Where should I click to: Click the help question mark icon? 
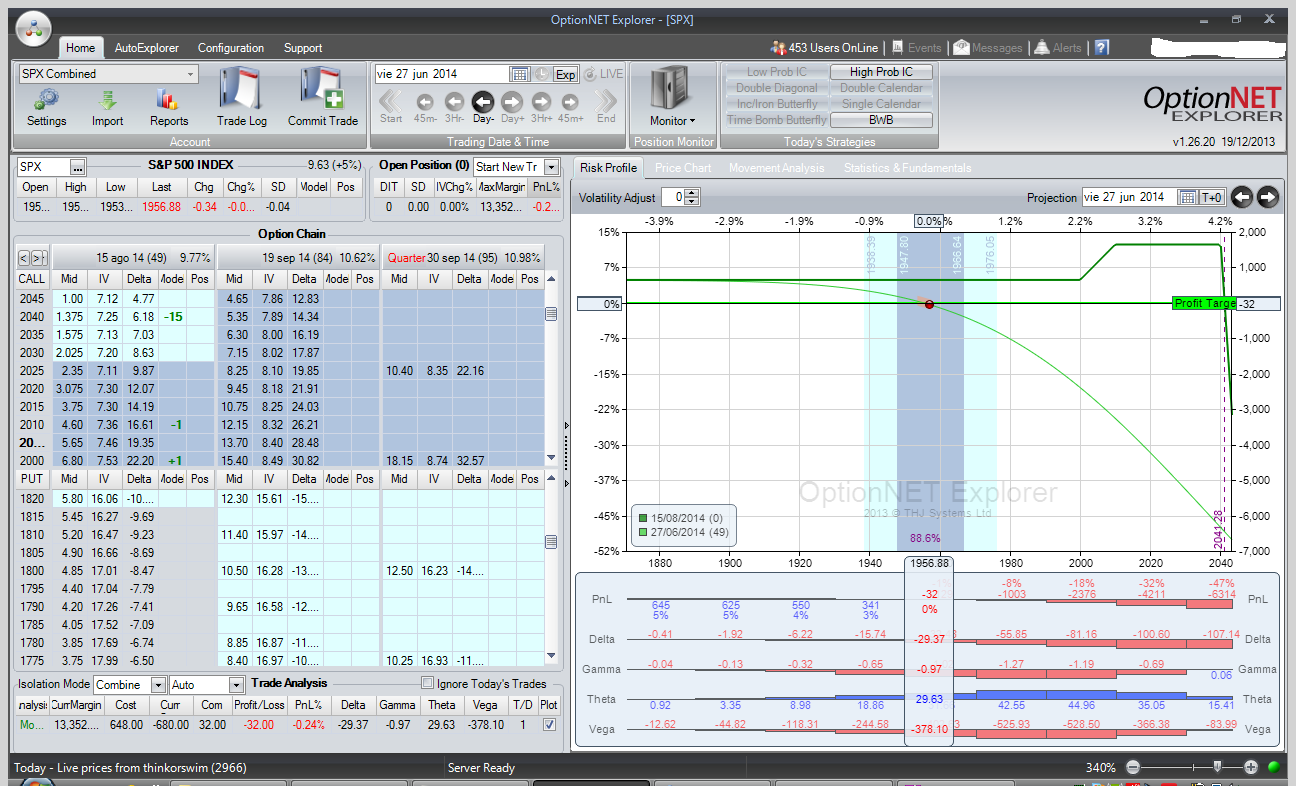(x=1101, y=47)
